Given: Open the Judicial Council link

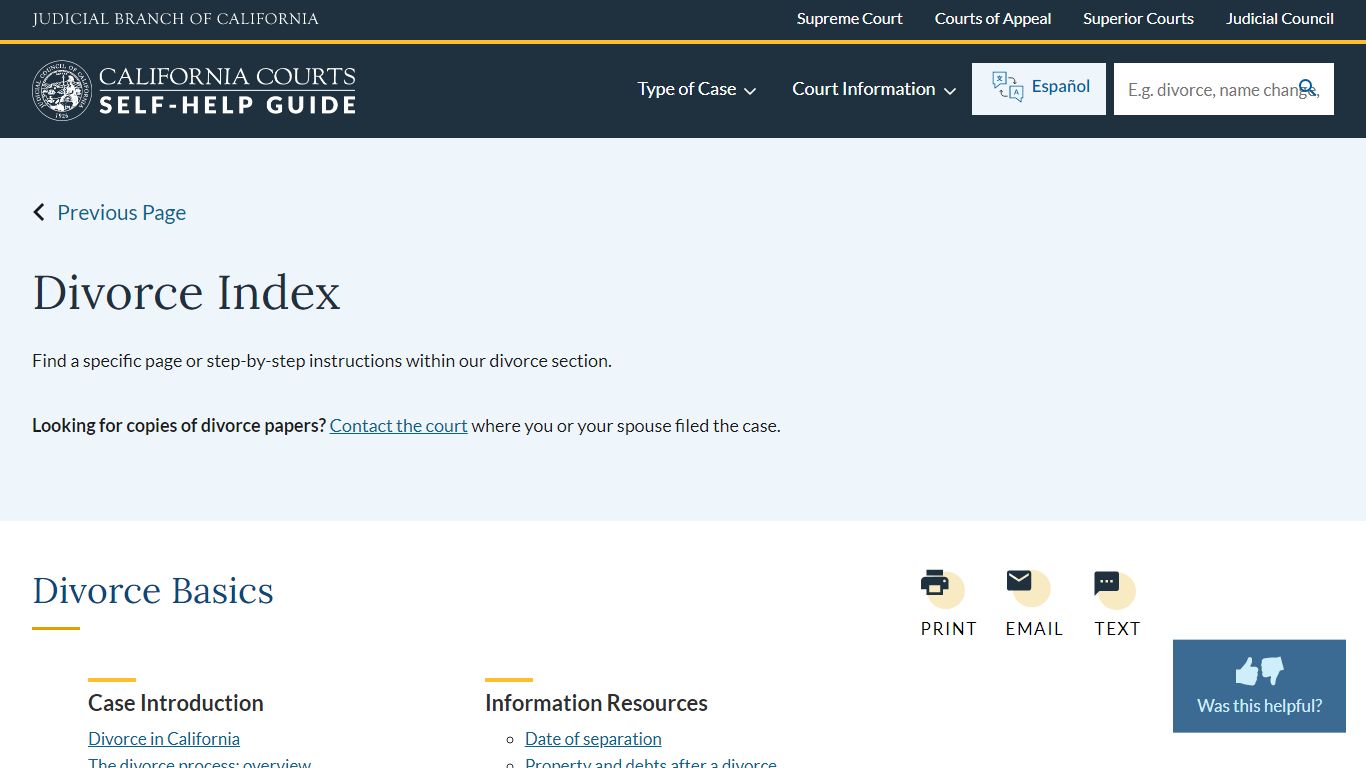Looking at the screenshot, I should pos(1280,18).
